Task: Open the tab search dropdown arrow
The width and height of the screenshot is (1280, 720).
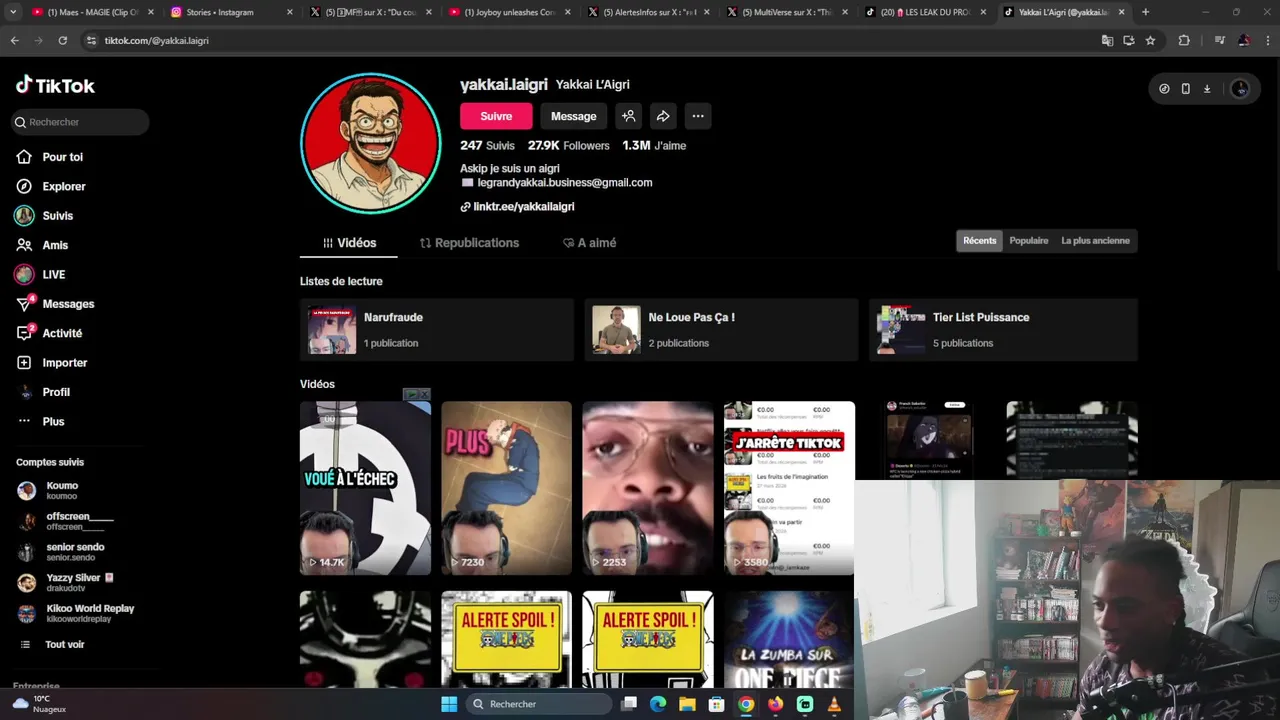Action: (13, 12)
